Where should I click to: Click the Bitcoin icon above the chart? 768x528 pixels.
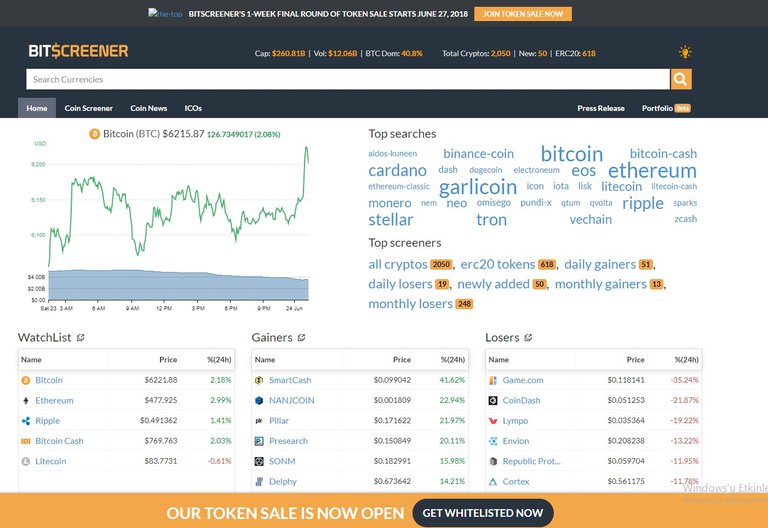95,134
